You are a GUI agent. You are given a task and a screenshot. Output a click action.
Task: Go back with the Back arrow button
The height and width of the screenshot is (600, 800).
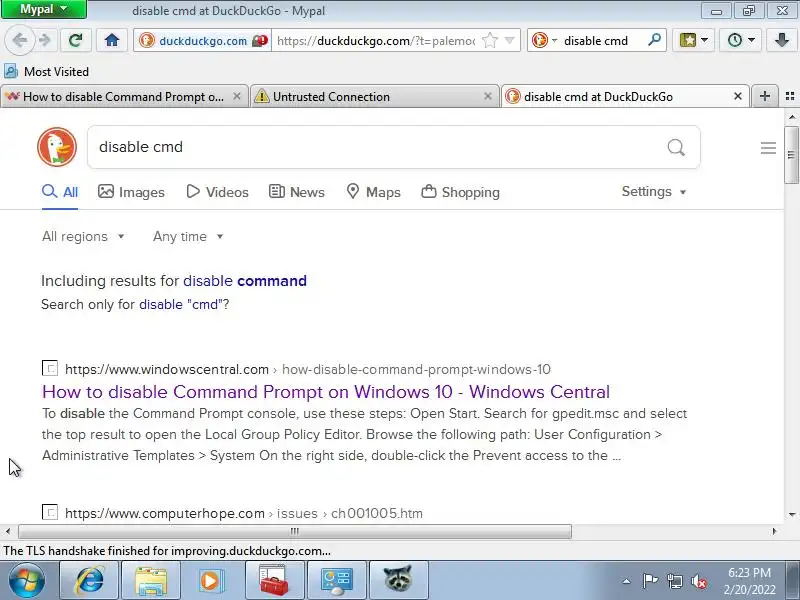(19, 40)
